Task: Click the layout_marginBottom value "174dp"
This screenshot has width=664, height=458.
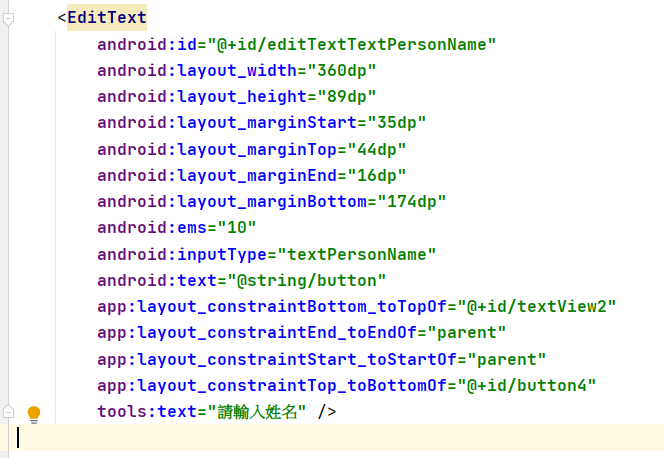Action: (x=412, y=201)
